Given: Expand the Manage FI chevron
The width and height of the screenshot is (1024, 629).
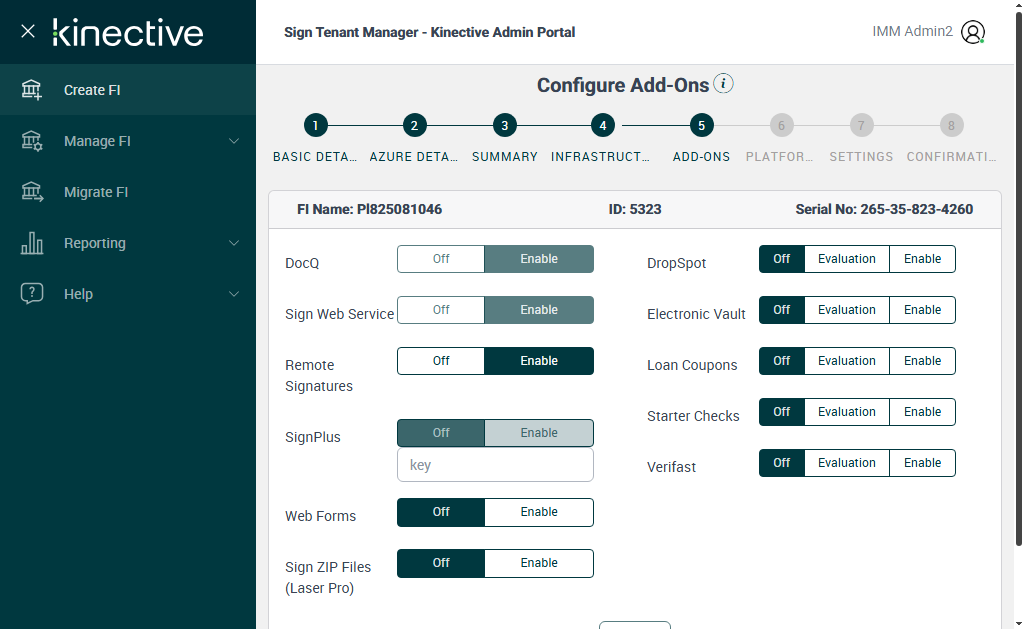Looking at the screenshot, I should click(234, 141).
